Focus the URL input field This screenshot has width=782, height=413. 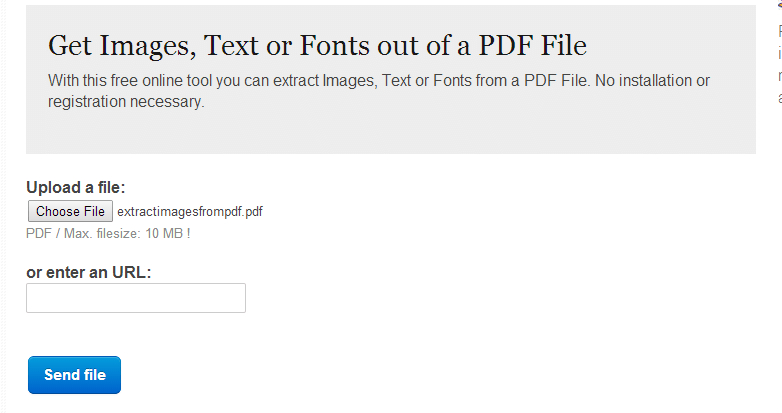click(x=136, y=298)
